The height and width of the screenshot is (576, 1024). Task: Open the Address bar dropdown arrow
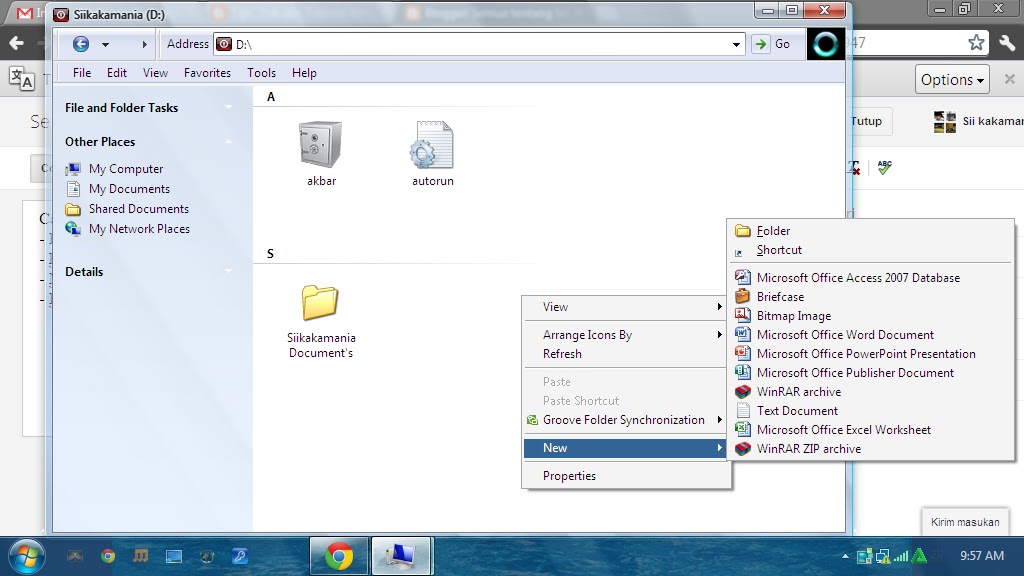click(736, 44)
